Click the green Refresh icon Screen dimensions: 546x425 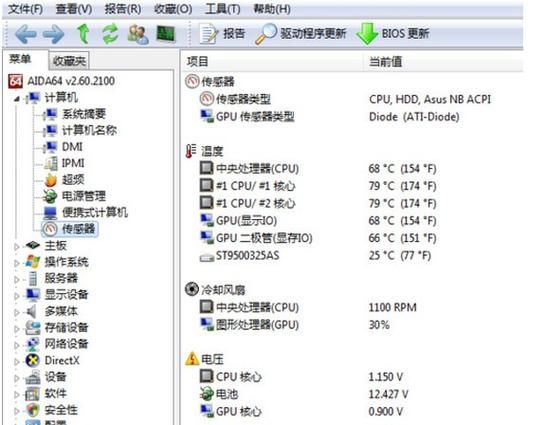(x=110, y=34)
